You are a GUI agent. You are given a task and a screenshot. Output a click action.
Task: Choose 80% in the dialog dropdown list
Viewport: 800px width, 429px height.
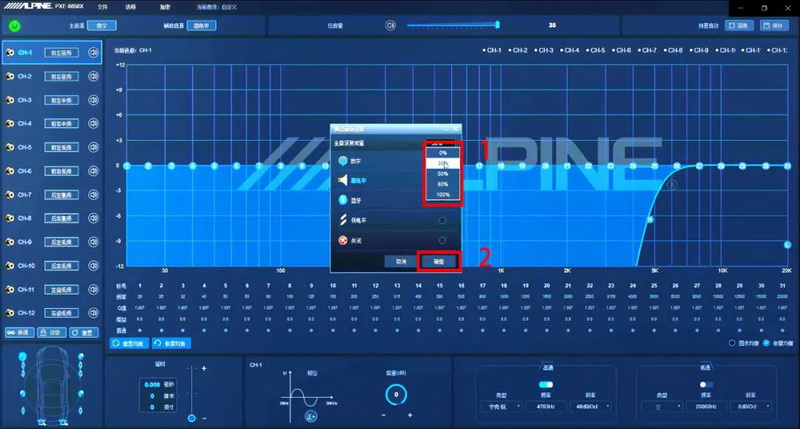click(x=442, y=184)
